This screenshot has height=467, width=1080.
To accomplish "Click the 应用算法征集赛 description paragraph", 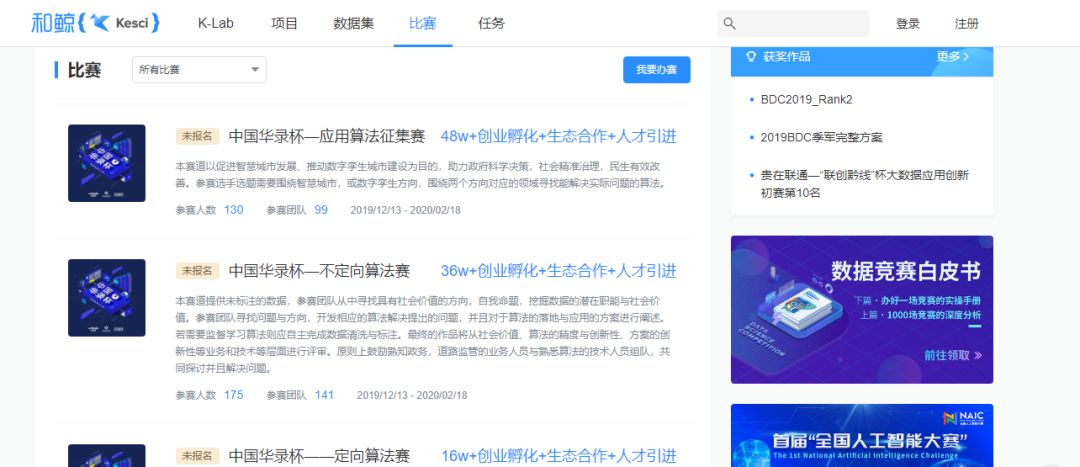I will pyautogui.click(x=421, y=175).
